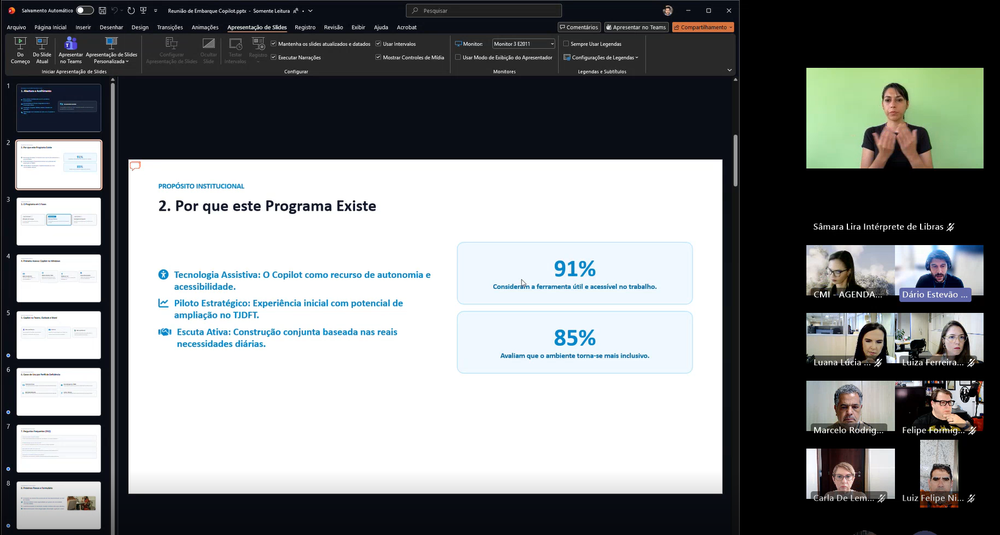Uncheck Executar Narrações checkbox
The image size is (1000, 535).
274,57
